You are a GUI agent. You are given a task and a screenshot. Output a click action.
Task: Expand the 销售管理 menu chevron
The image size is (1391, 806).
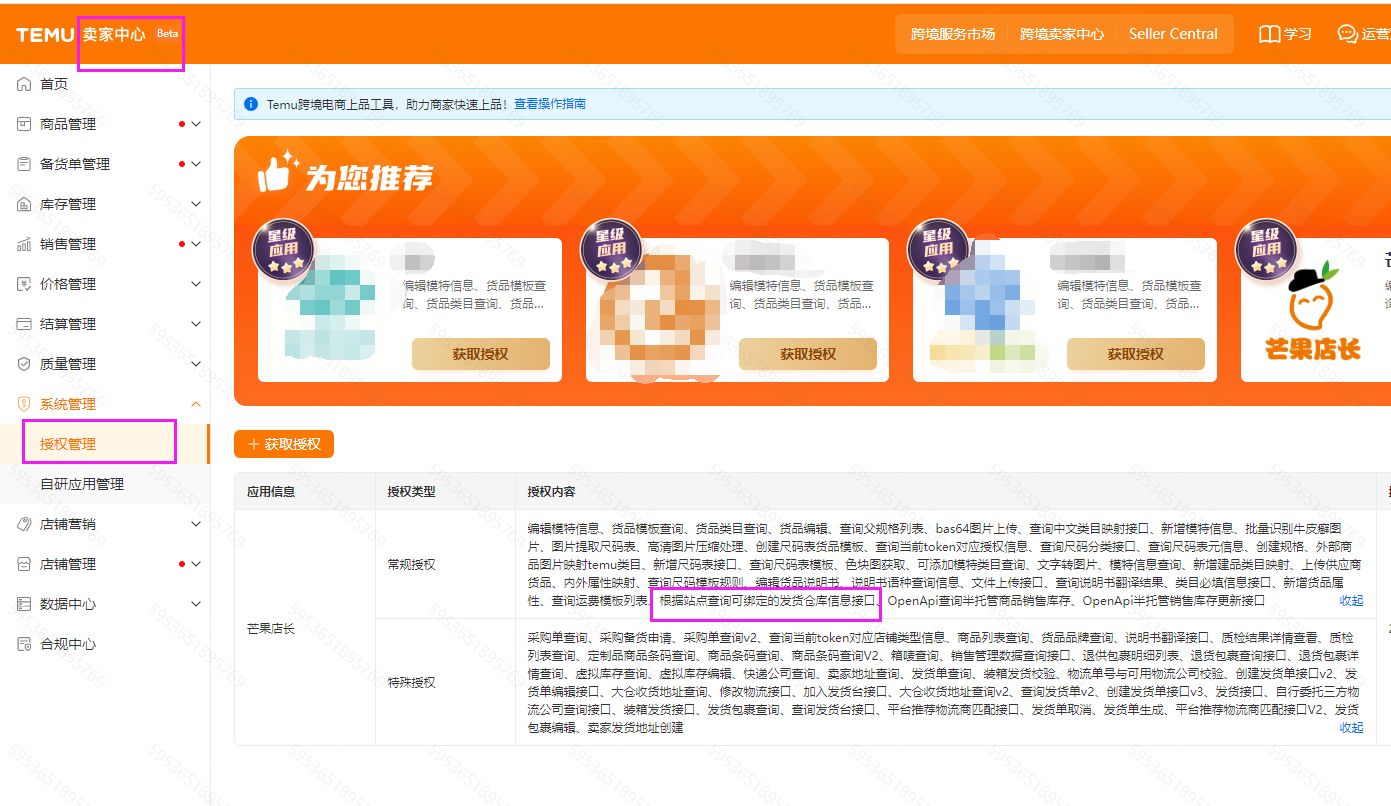(196, 244)
